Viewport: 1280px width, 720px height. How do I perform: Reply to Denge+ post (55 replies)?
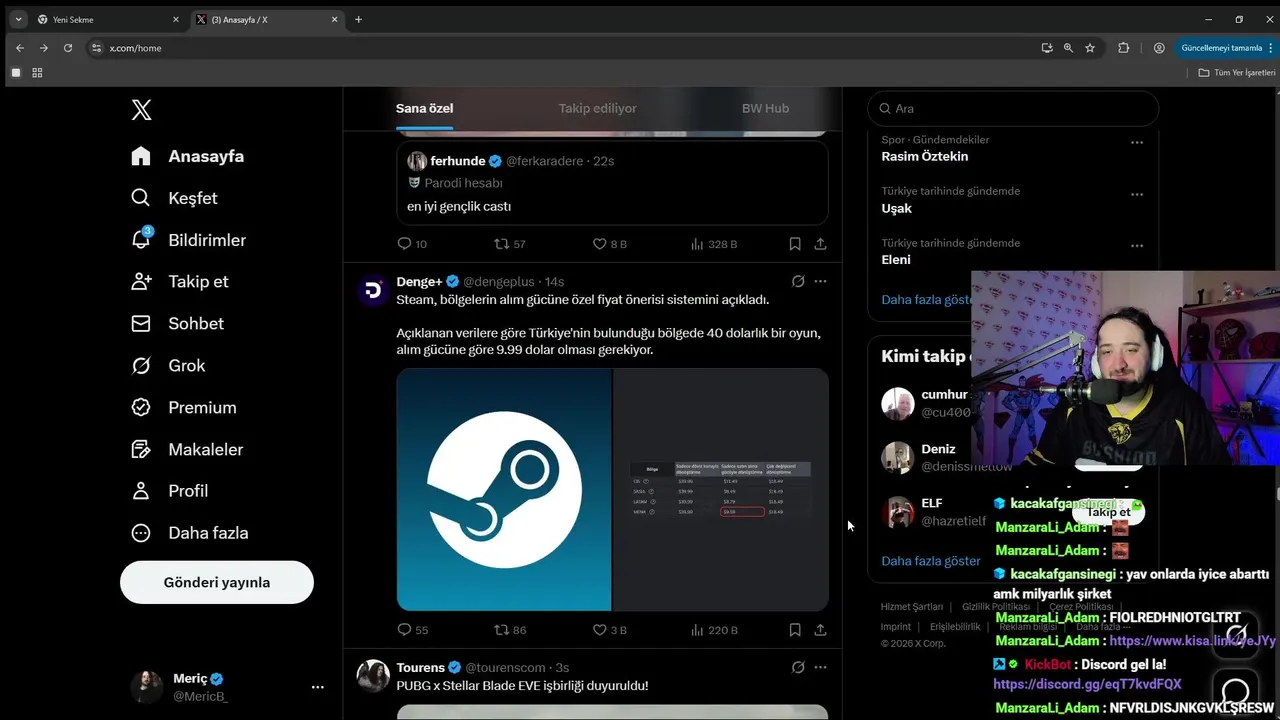412,630
